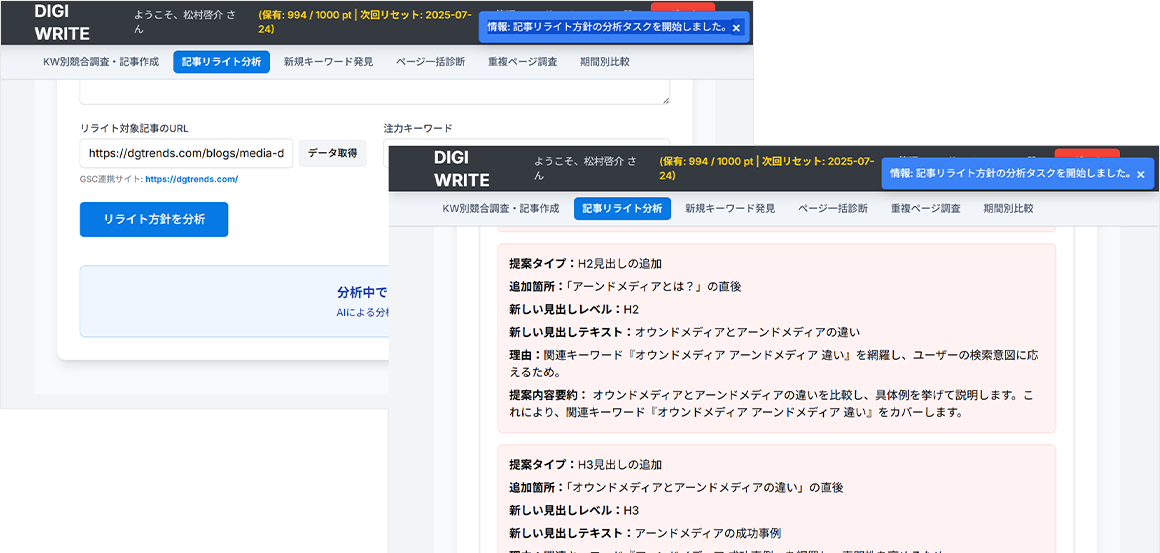
Task: Click the 注力キーワード input field in back window
Action: coord(527,142)
